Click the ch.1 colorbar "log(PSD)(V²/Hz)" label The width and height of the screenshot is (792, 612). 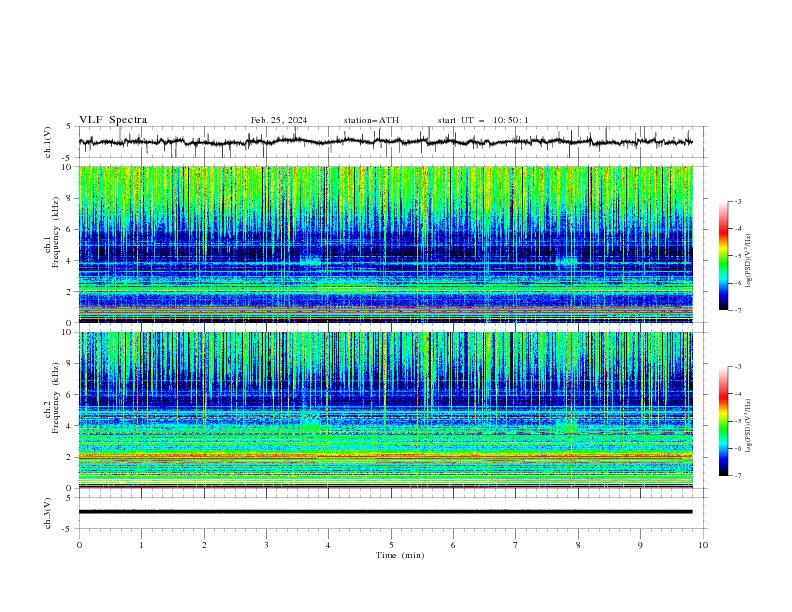[749, 260]
